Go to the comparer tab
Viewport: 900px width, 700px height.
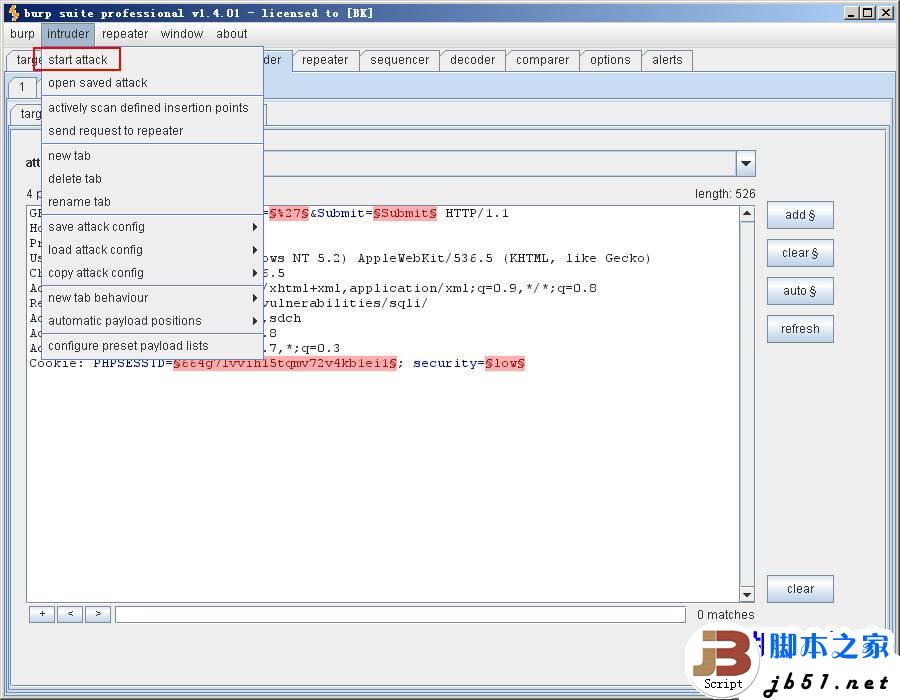542,60
